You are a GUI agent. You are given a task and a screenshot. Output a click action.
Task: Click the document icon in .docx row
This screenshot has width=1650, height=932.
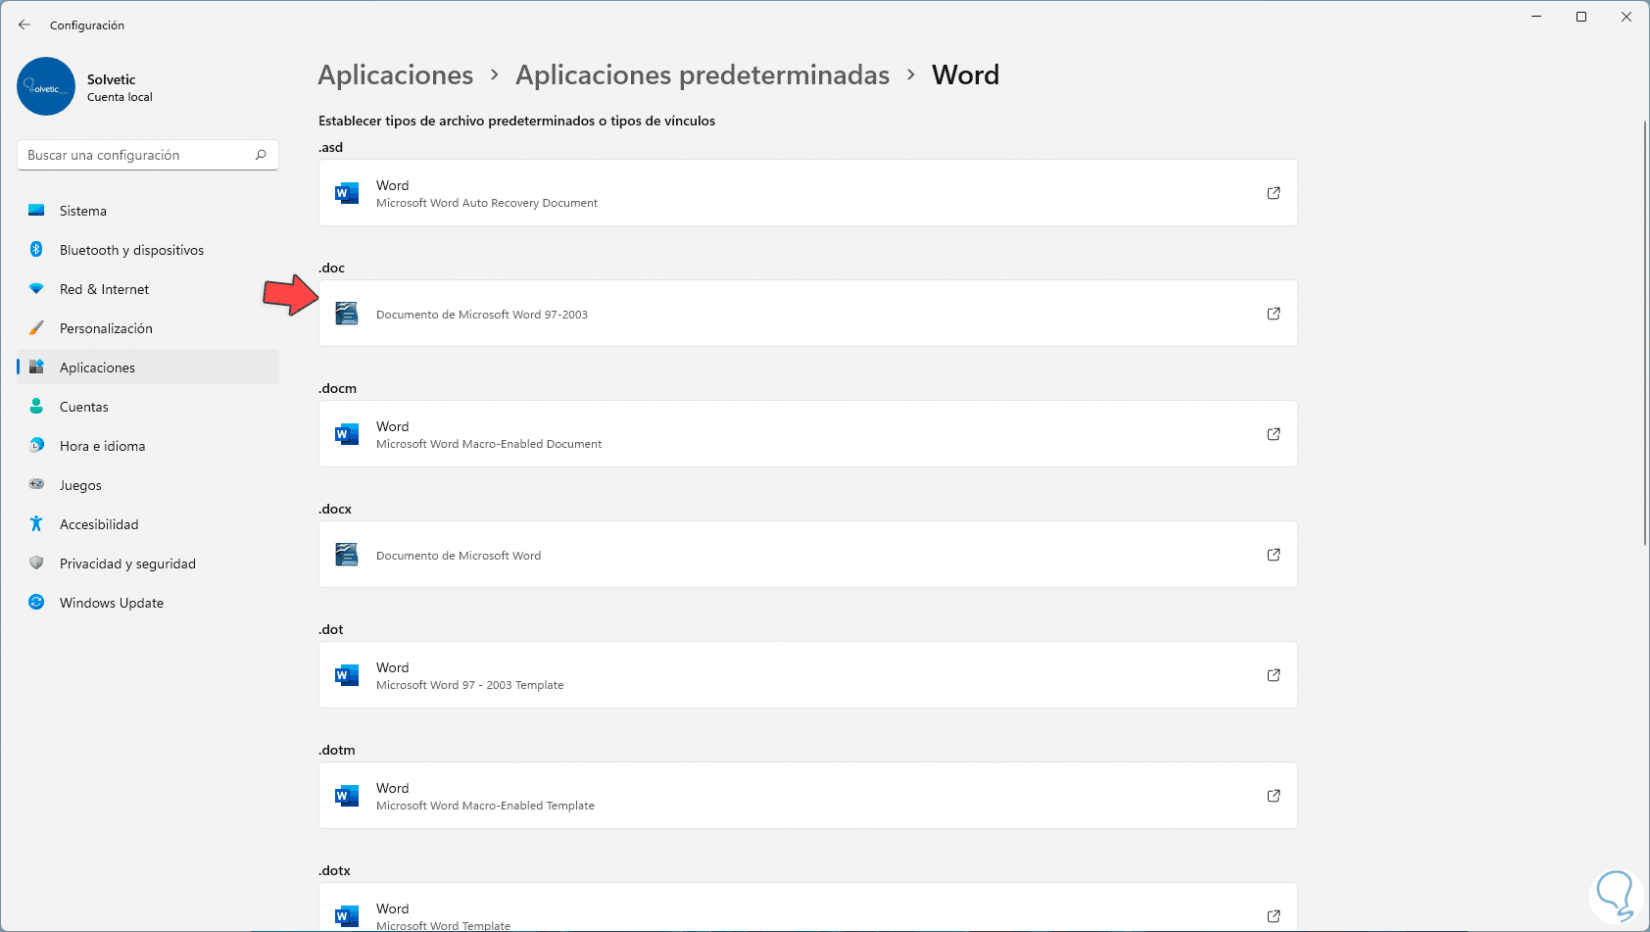point(347,555)
